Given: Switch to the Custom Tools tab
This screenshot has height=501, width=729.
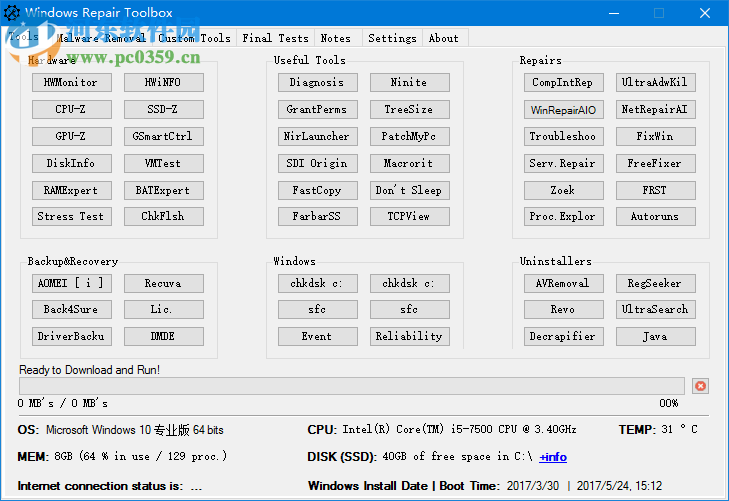Looking at the screenshot, I should (x=194, y=38).
